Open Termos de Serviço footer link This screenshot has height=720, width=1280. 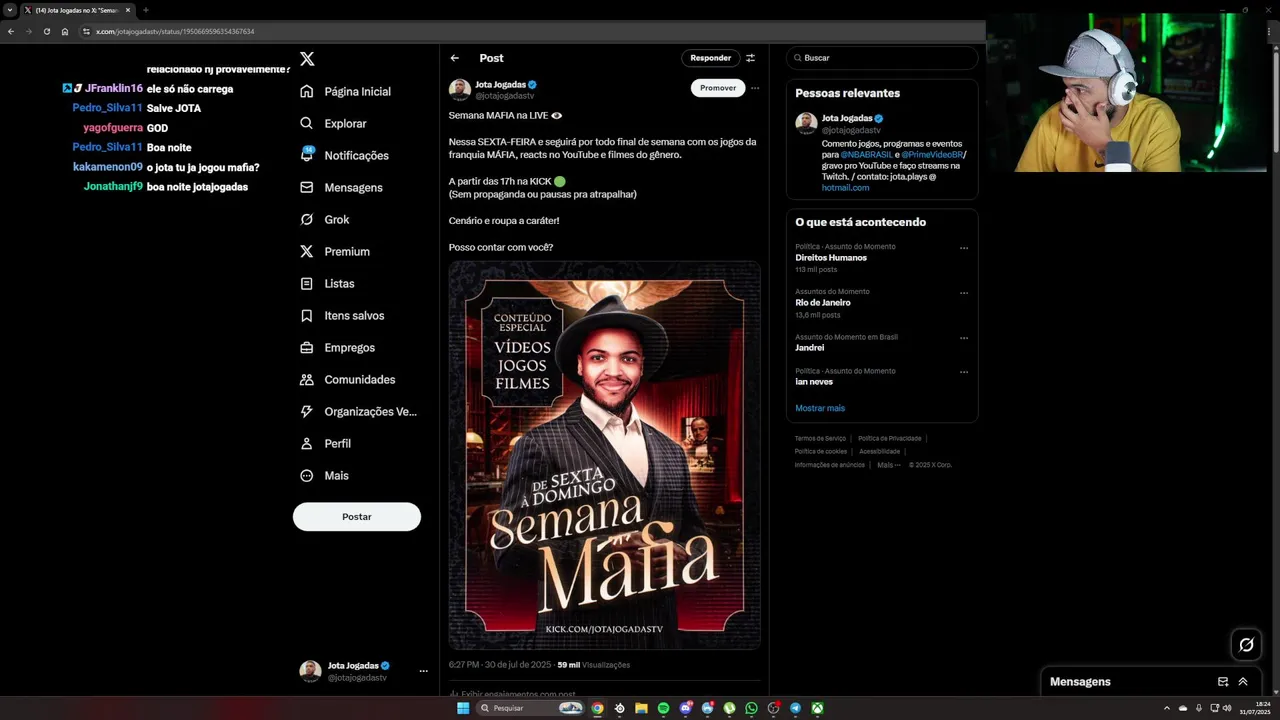tap(820, 438)
